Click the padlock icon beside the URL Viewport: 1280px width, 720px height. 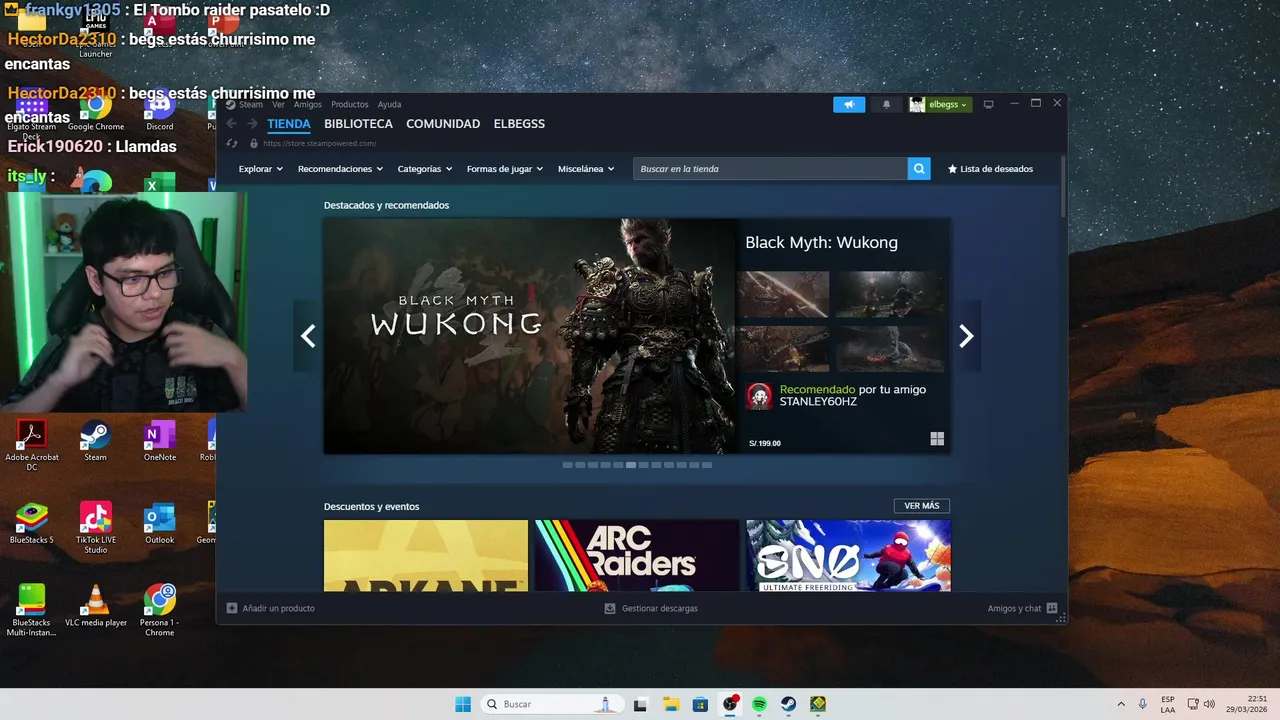pos(253,143)
